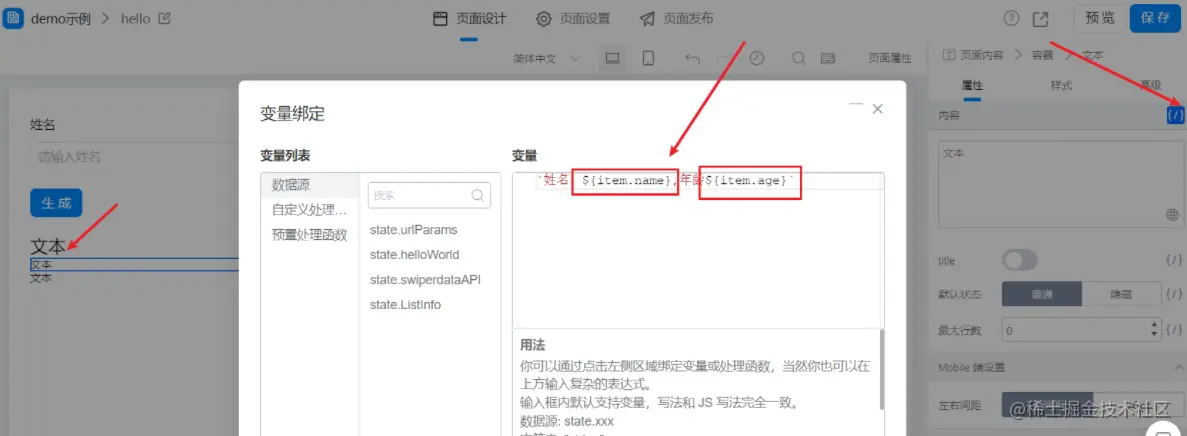The height and width of the screenshot is (436, 1187).
Task: Click the variable expression editor
Action: [698, 250]
